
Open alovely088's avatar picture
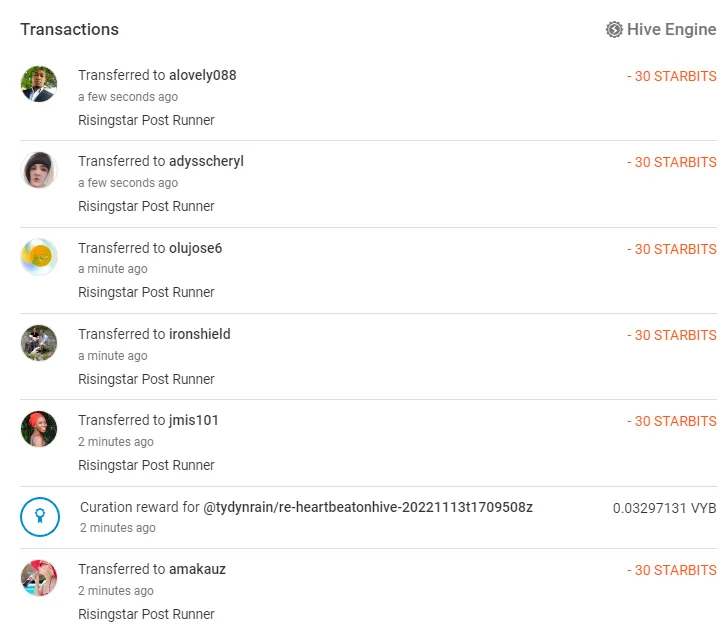tap(39, 84)
